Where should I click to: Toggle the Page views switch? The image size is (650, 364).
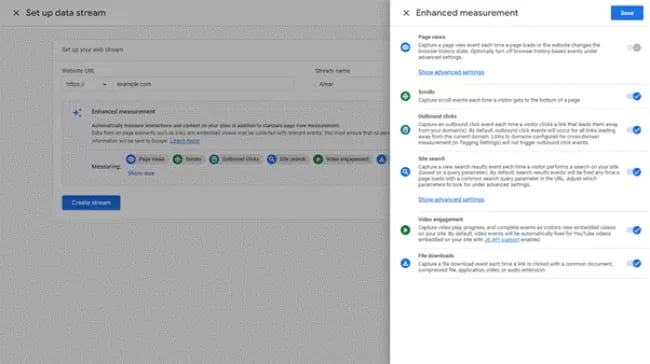point(634,48)
